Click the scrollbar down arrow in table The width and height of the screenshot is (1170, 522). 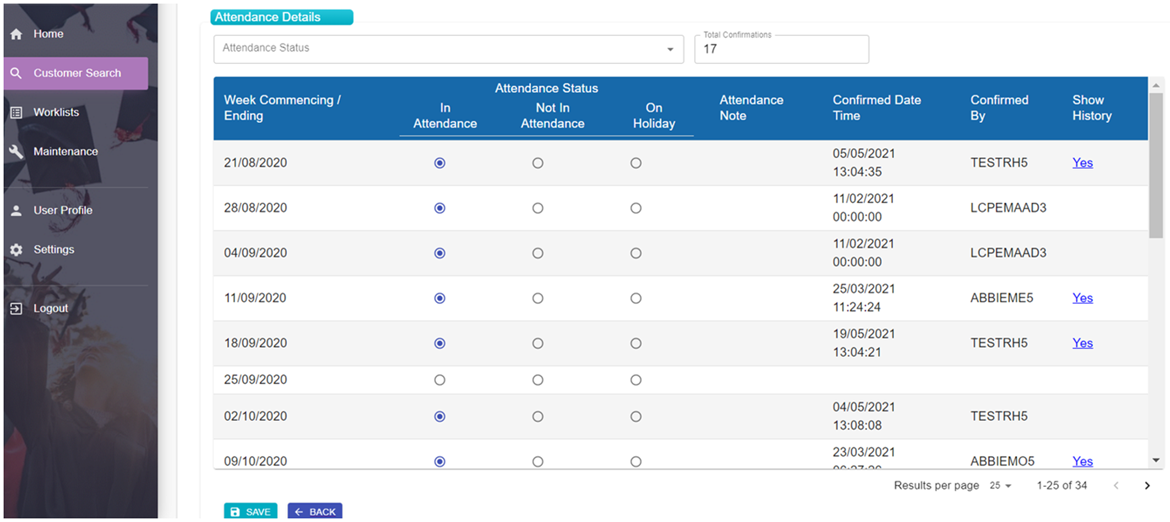click(x=1156, y=461)
